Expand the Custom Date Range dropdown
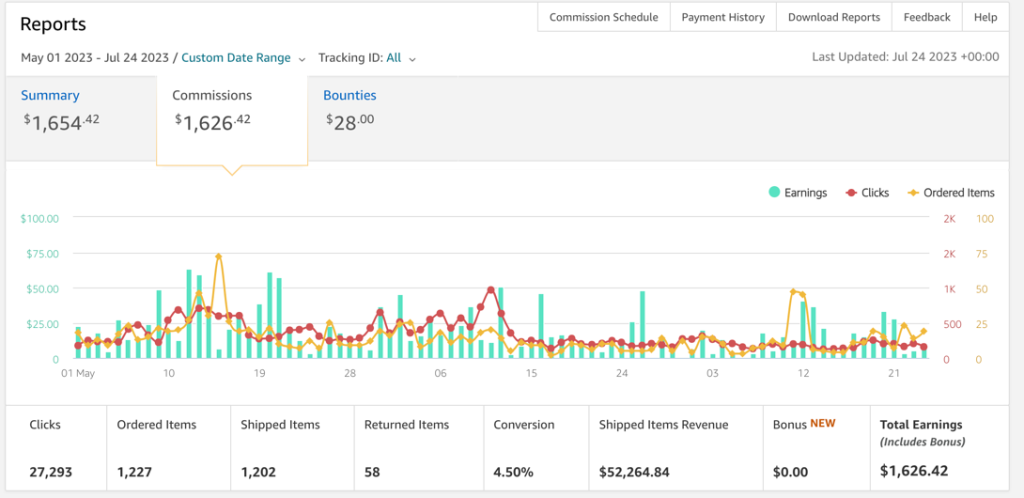 (236, 58)
